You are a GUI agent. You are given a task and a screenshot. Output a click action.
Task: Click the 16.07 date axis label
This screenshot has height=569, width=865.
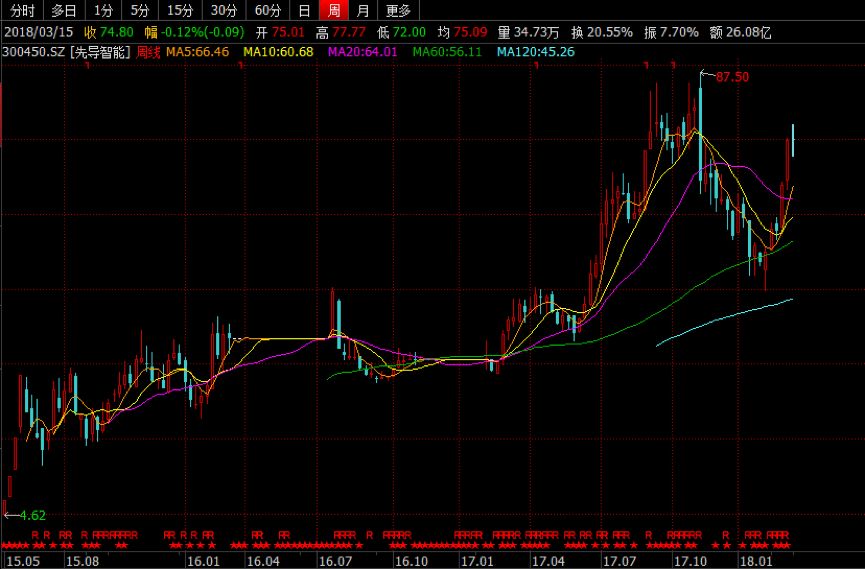335,561
